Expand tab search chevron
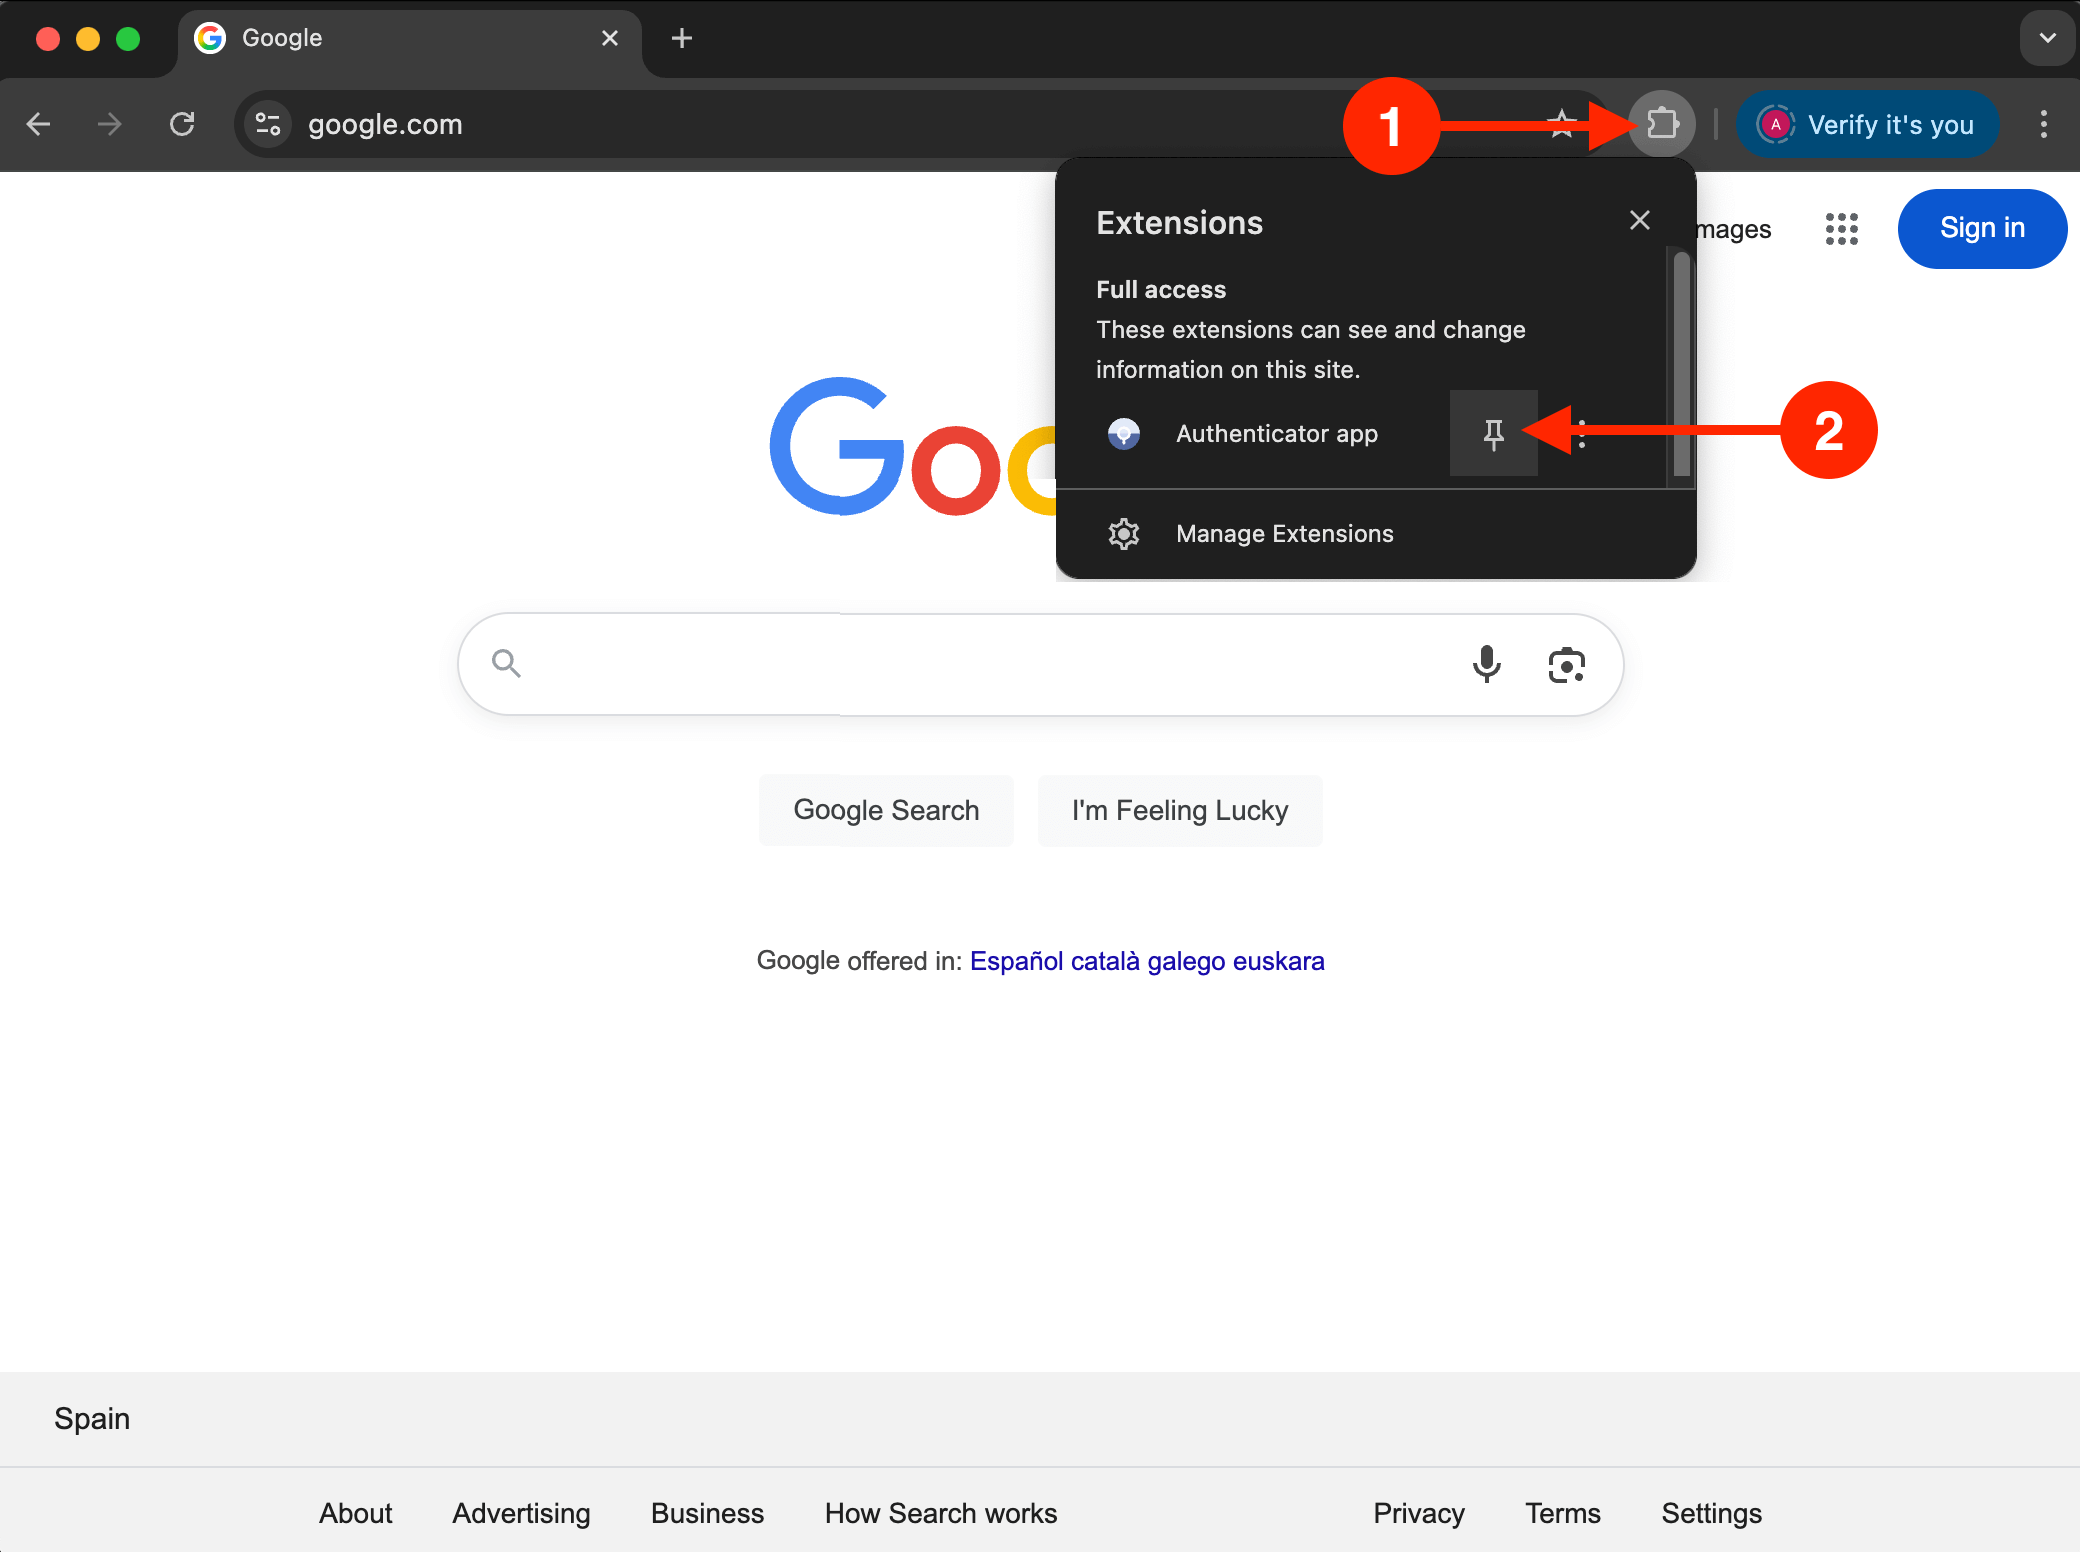Viewport: 2080px width, 1552px height. [2047, 38]
